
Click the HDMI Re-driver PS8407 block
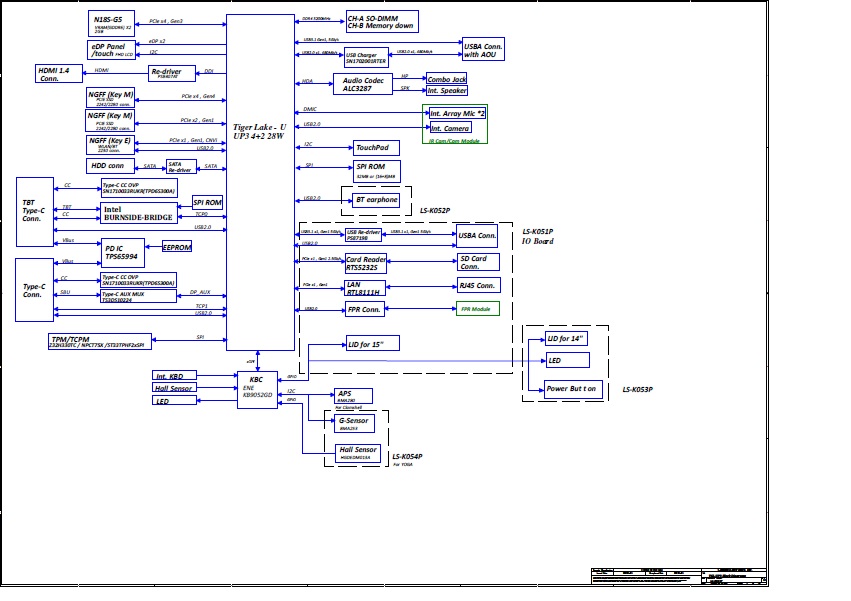[x=172, y=73]
